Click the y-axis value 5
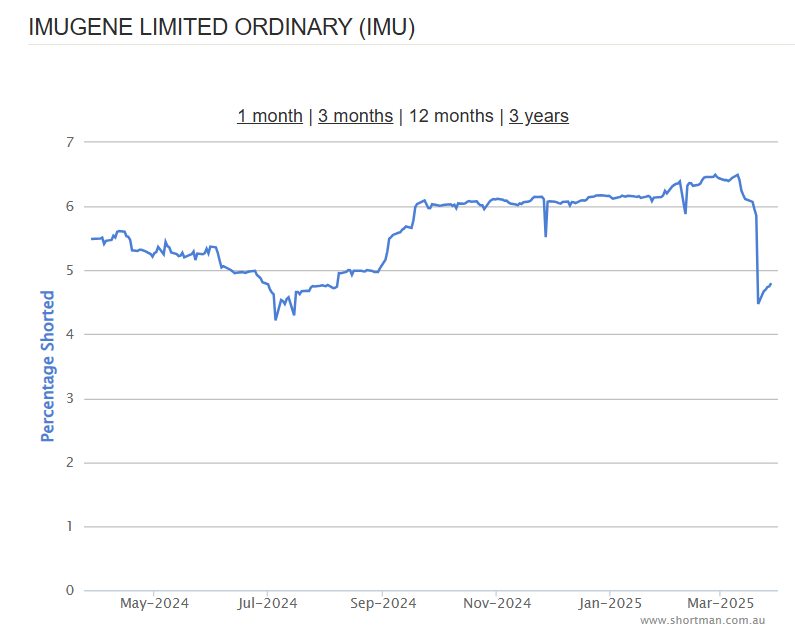The height and width of the screenshot is (630, 795). (x=70, y=270)
